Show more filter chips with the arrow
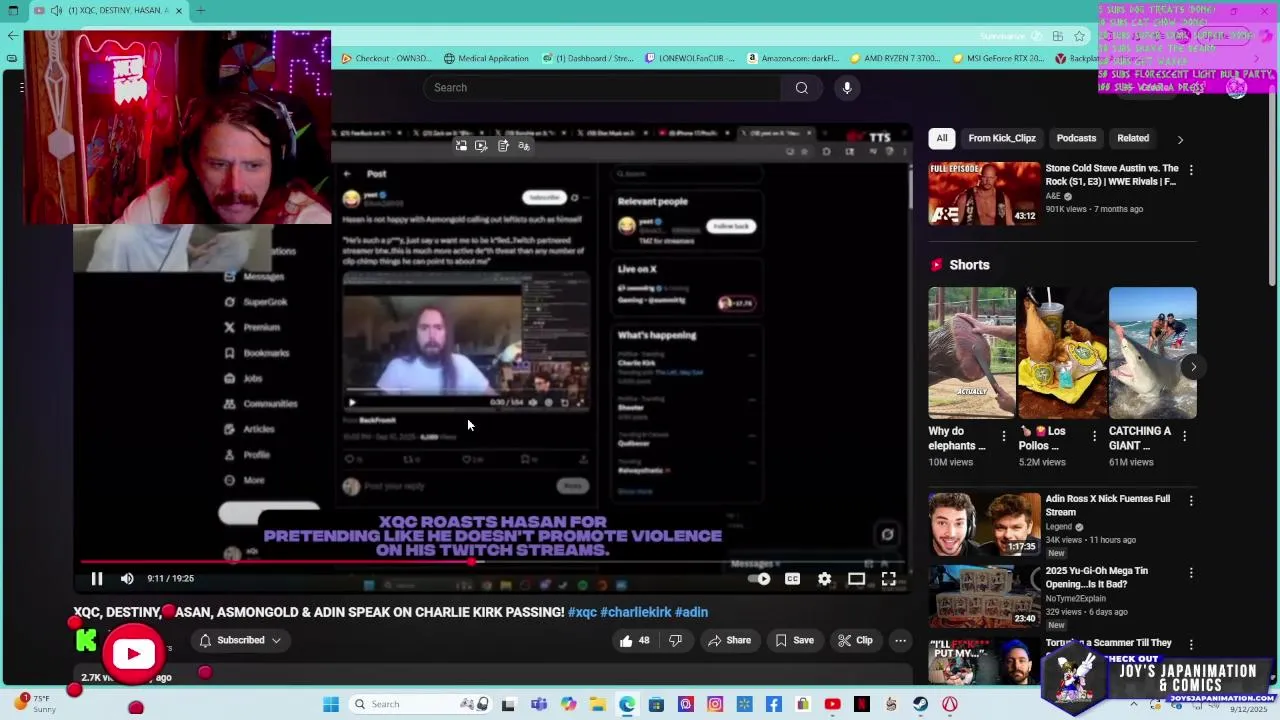The image size is (1280, 720). click(x=1180, y=139)
